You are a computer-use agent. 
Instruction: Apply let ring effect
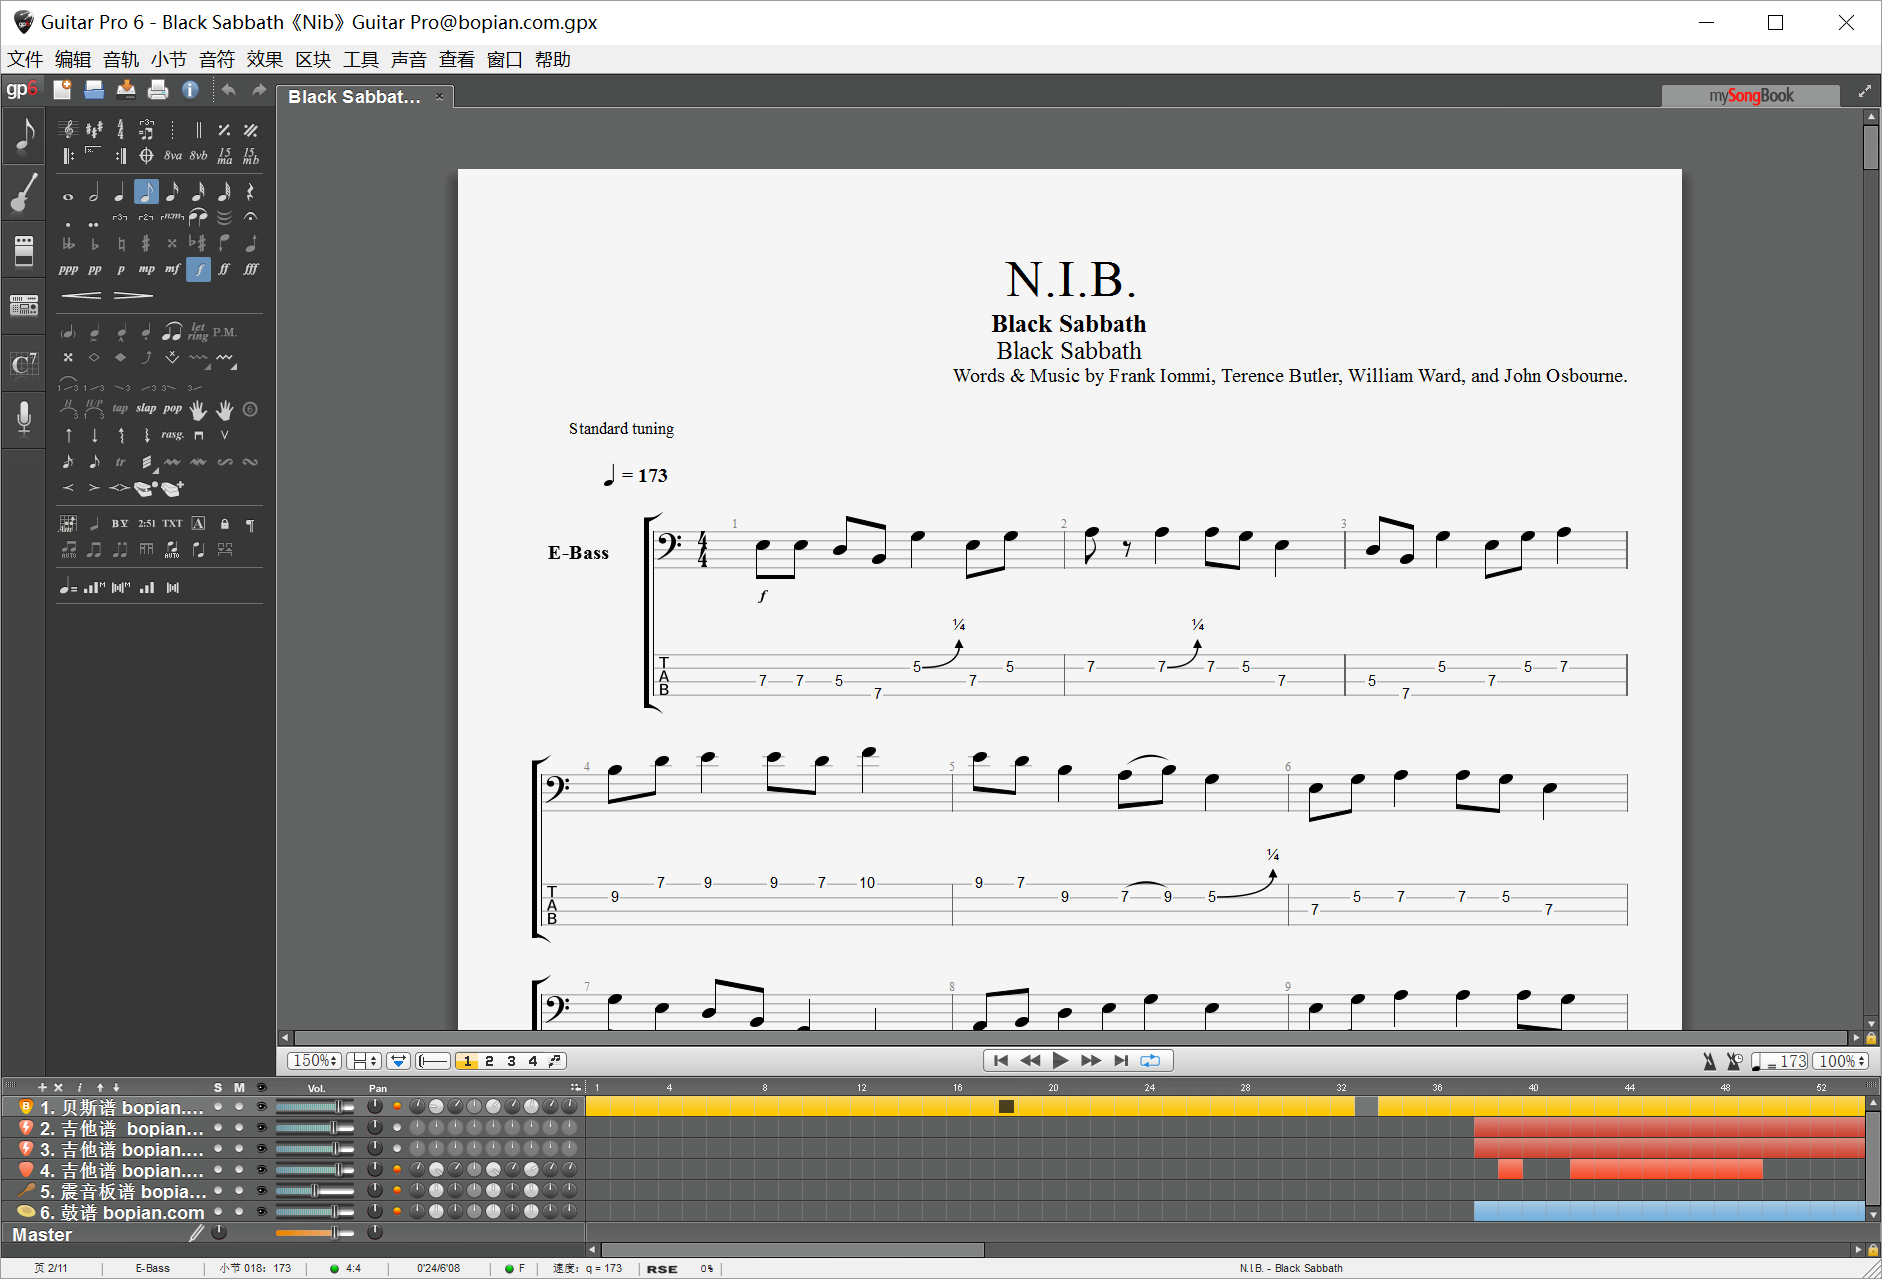click(x=198, y=332)
